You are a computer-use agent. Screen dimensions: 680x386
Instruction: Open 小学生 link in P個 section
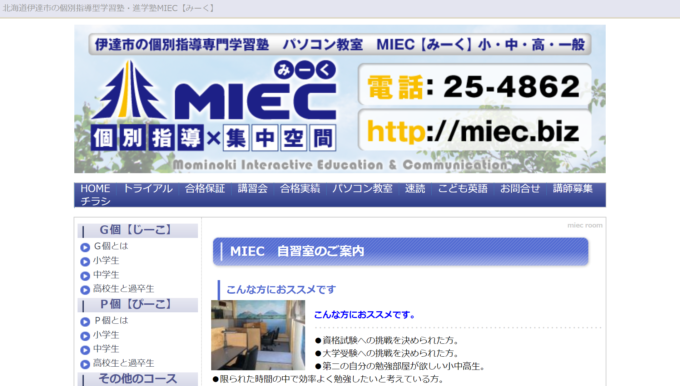[106, 335]
